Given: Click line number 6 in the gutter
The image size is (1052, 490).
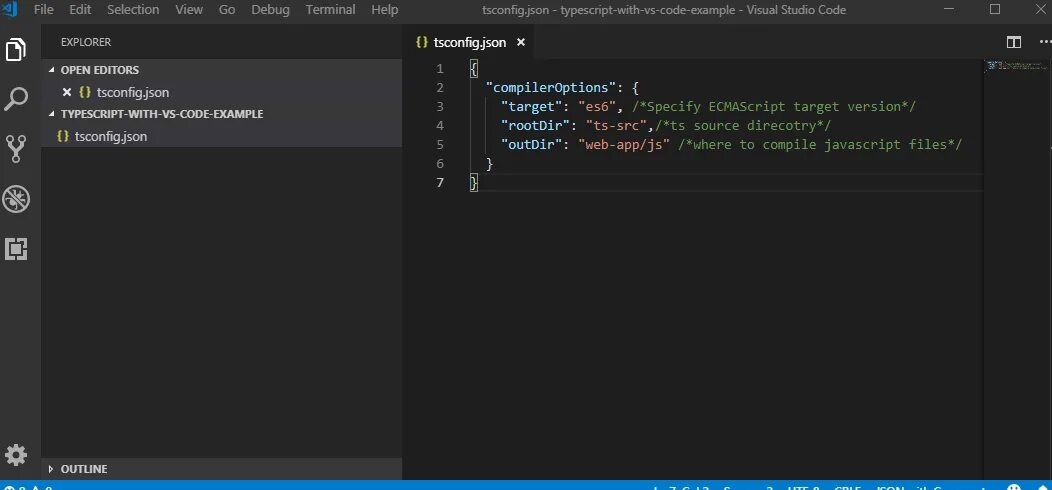Looking at the screenshot, I should coord(439,164).
